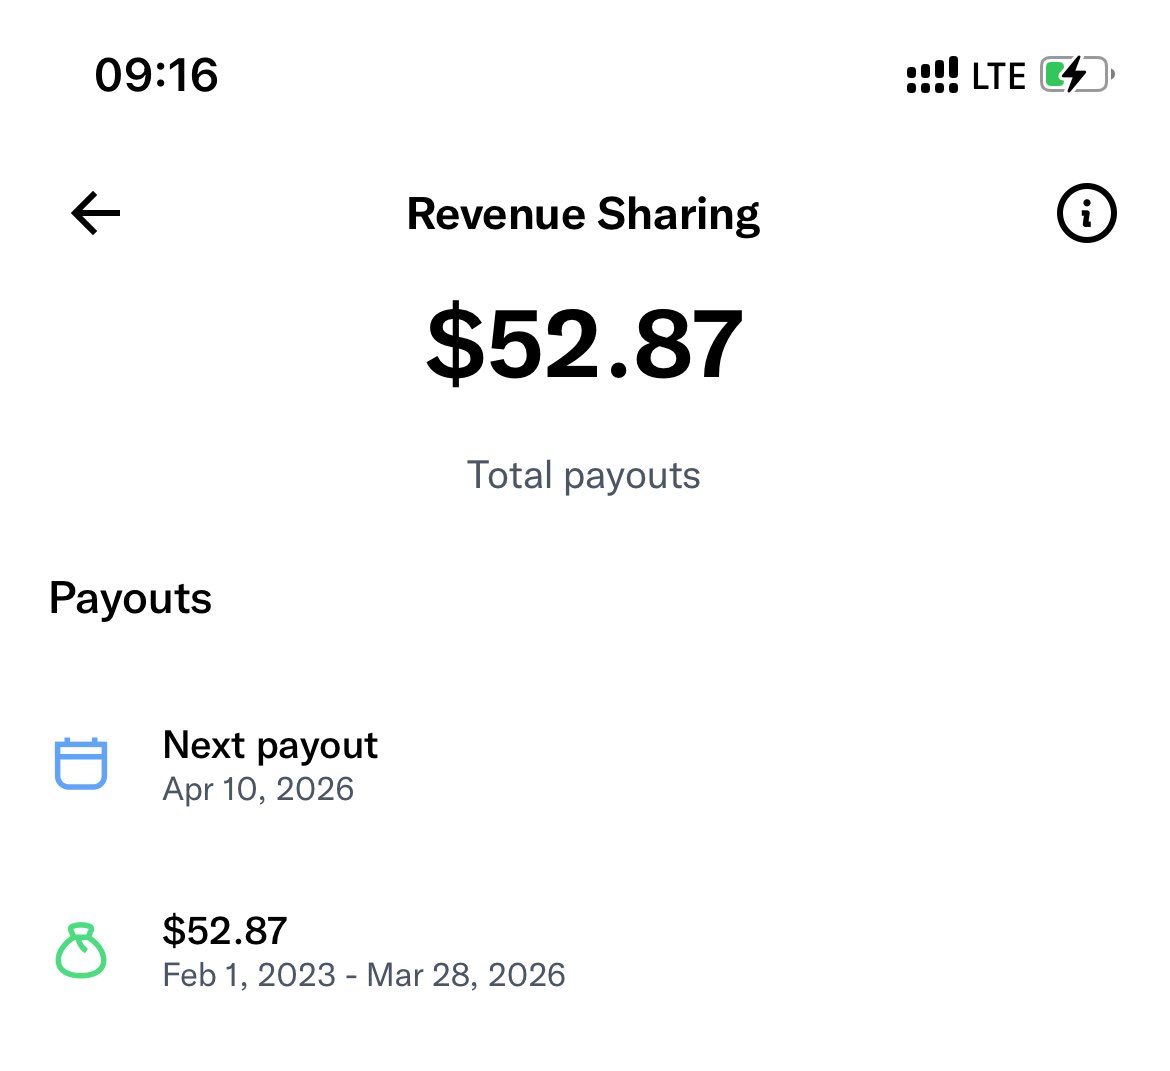Tap the Total payouts label

coord(584,475)
